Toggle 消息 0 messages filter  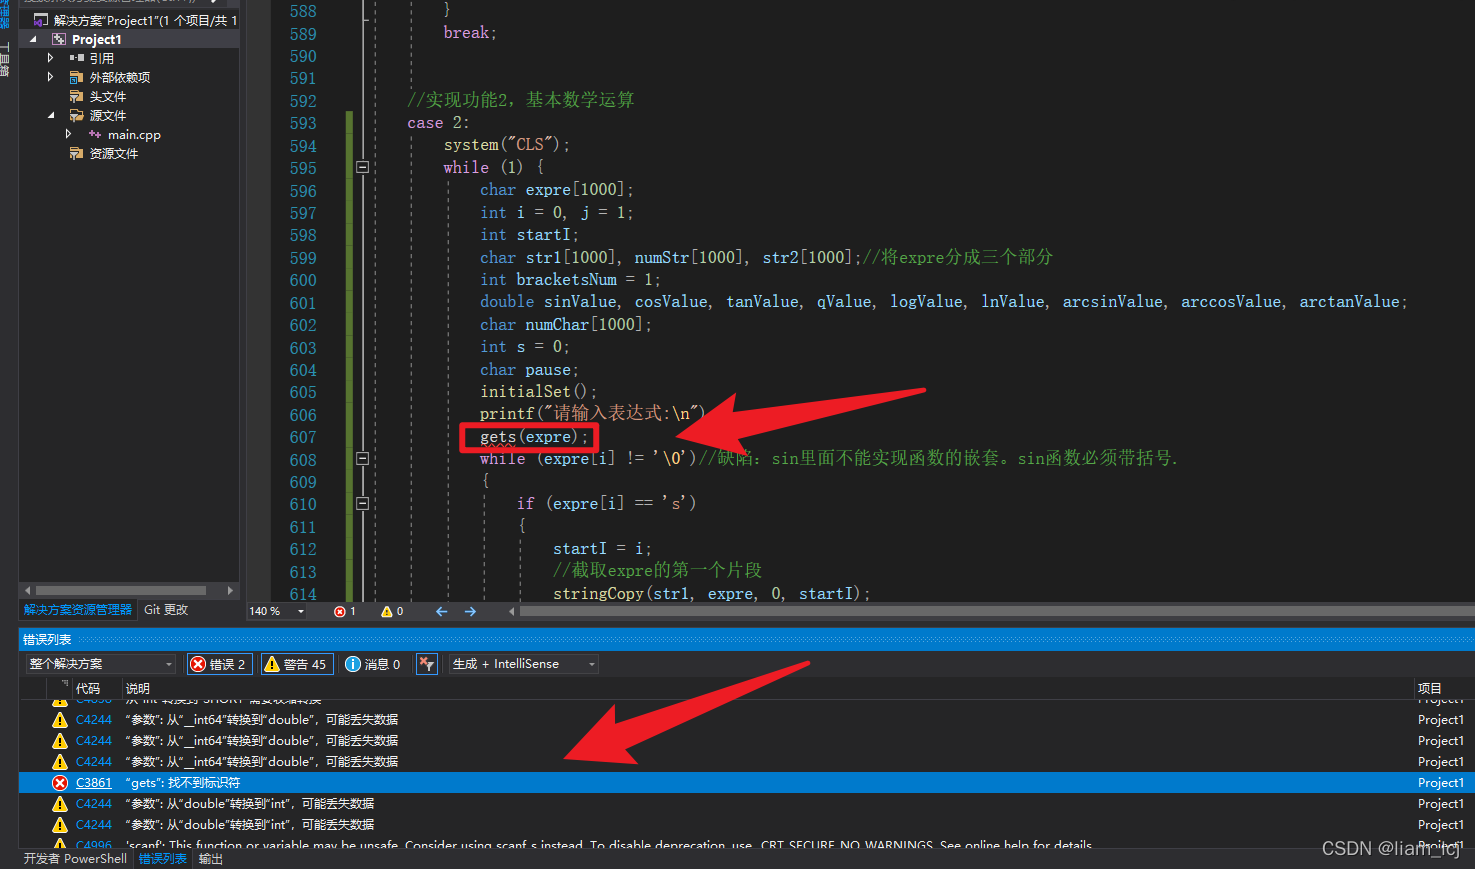(373, 664)
